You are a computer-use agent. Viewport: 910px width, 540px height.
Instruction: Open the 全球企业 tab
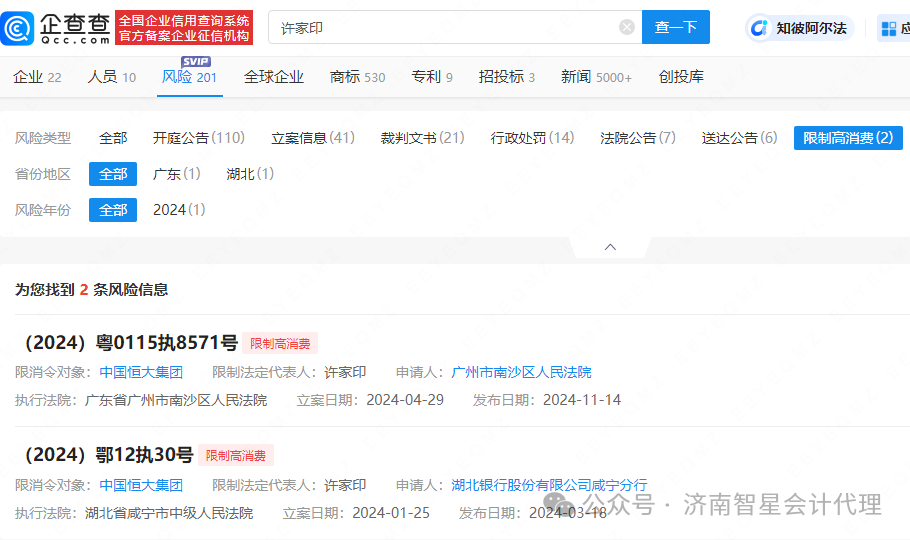coord(273,77)
